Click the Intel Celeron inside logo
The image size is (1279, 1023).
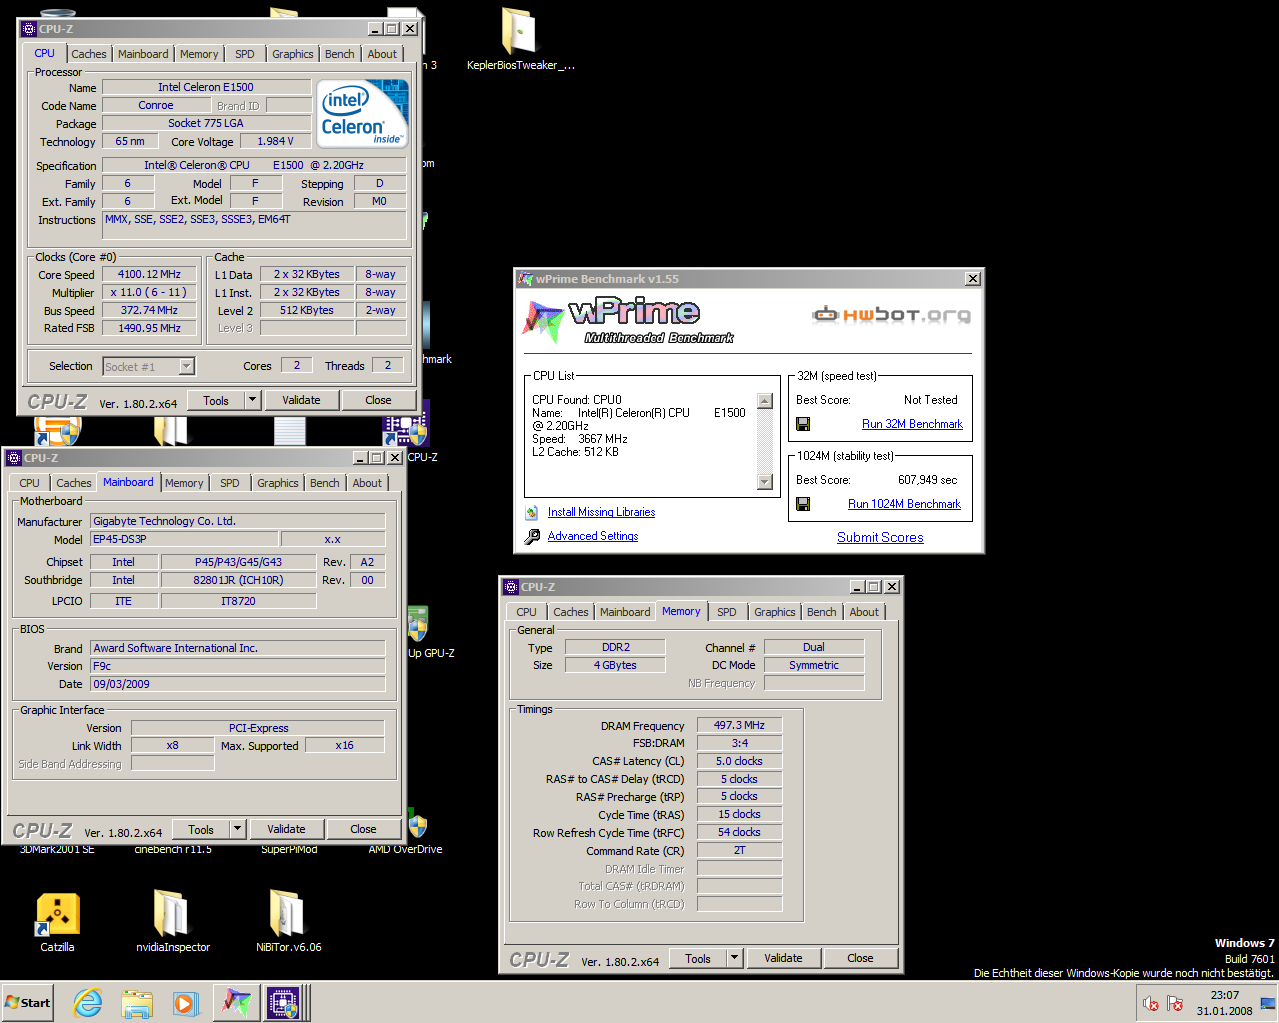pos(363,114)
